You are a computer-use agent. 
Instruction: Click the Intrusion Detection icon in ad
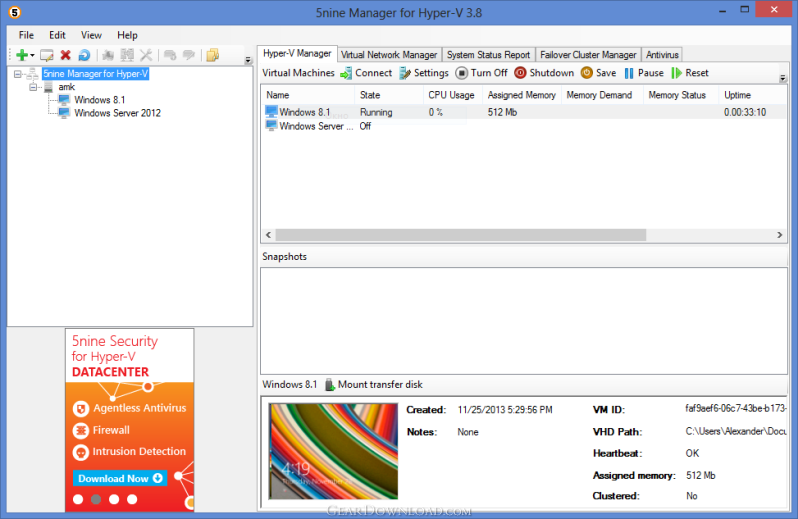(x=80, y=452)
